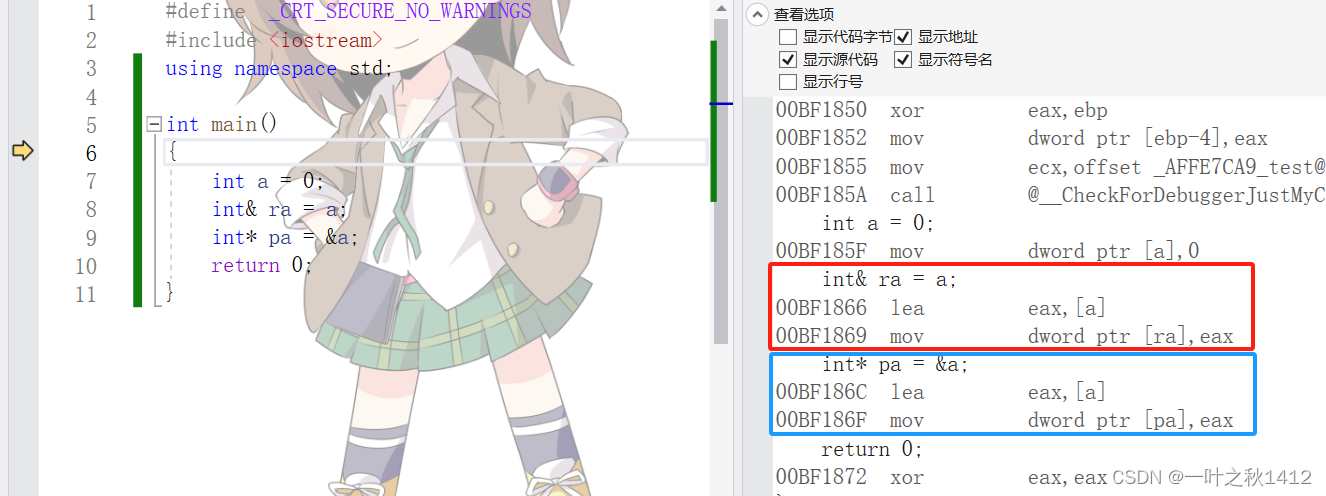Click disassembly address 00BF1855

(x=821, y=167)
